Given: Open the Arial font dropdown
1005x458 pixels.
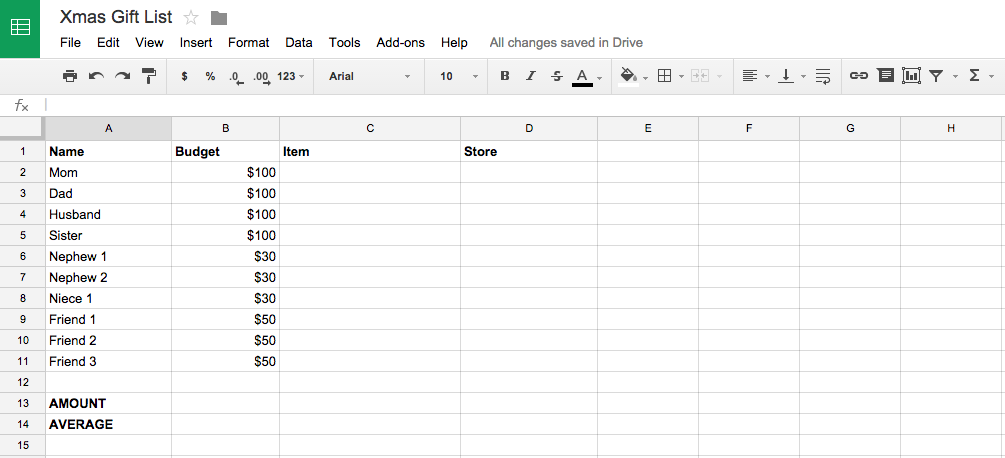Looking at the screenshot, I should coord(368,76).
